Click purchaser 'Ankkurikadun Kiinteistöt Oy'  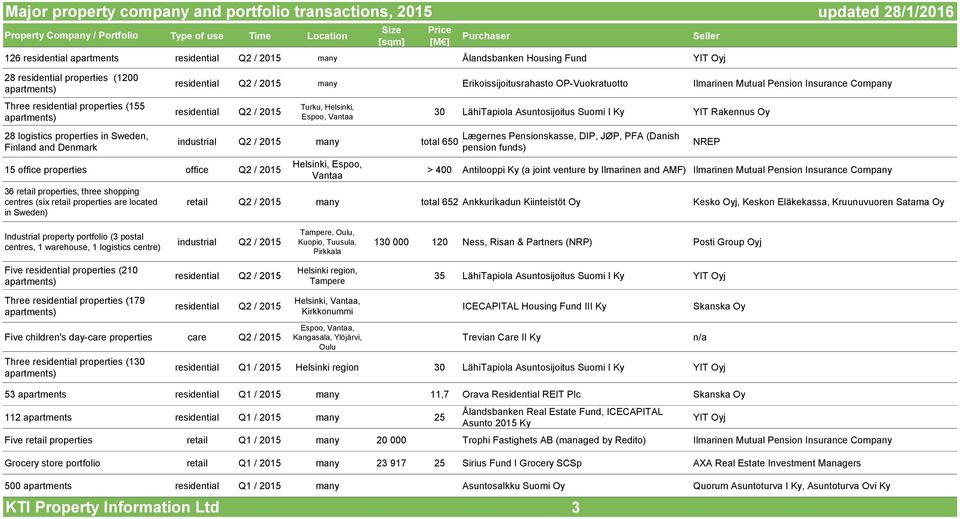tap(521, 202)
